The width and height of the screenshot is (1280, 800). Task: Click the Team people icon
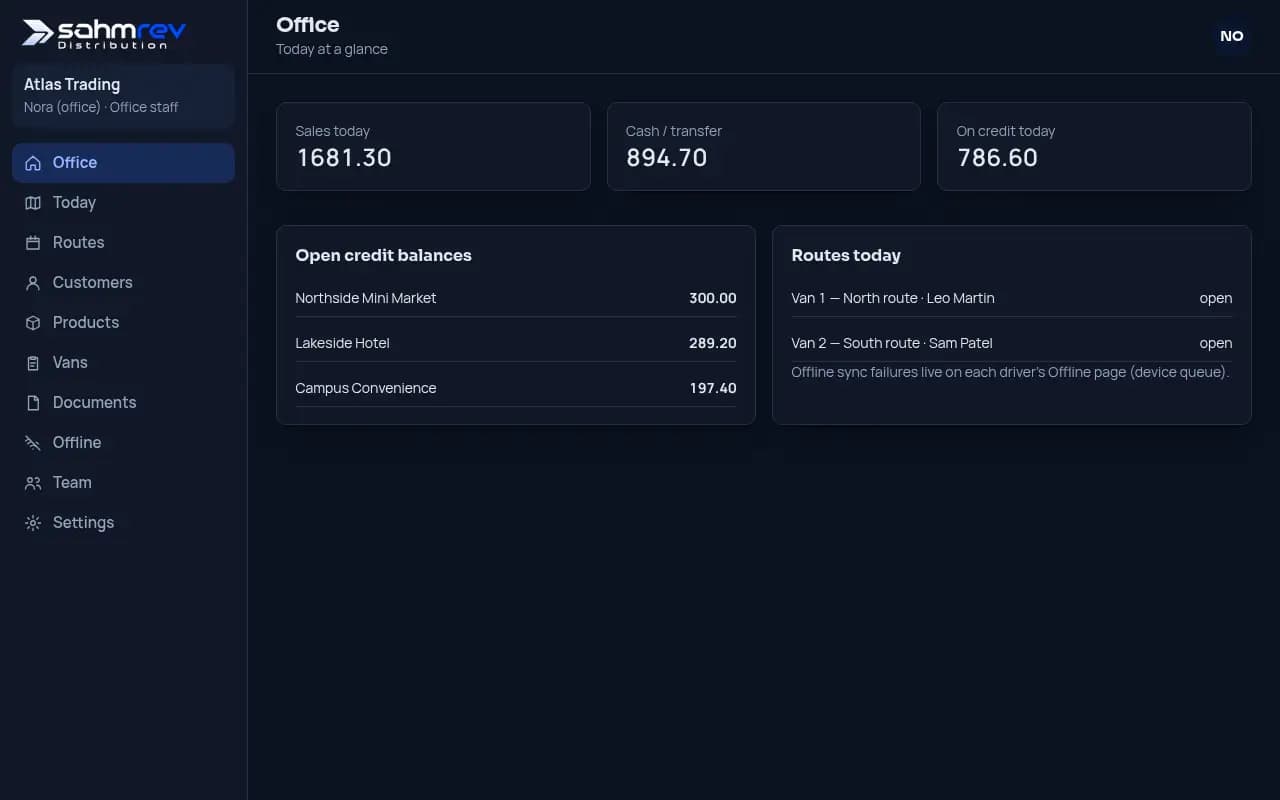pyautogui.click(x=33, y=483)
